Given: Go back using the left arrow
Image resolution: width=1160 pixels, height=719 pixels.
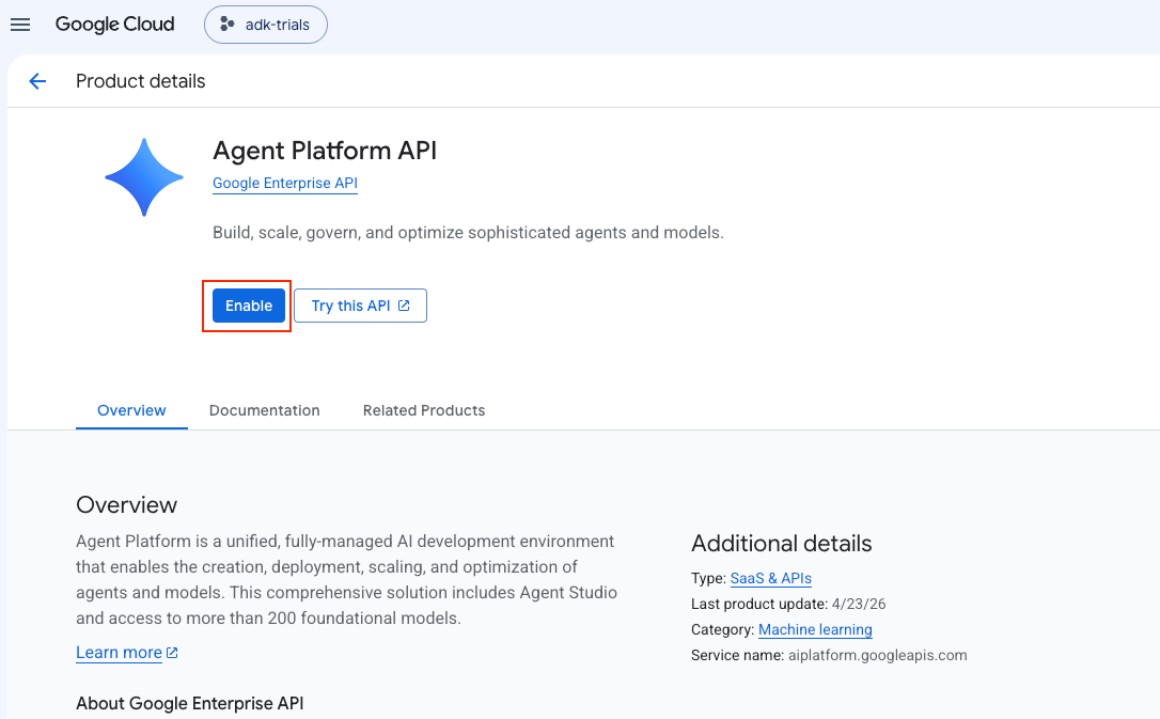Looking at the screenshot, I should (x=37, y=81).
